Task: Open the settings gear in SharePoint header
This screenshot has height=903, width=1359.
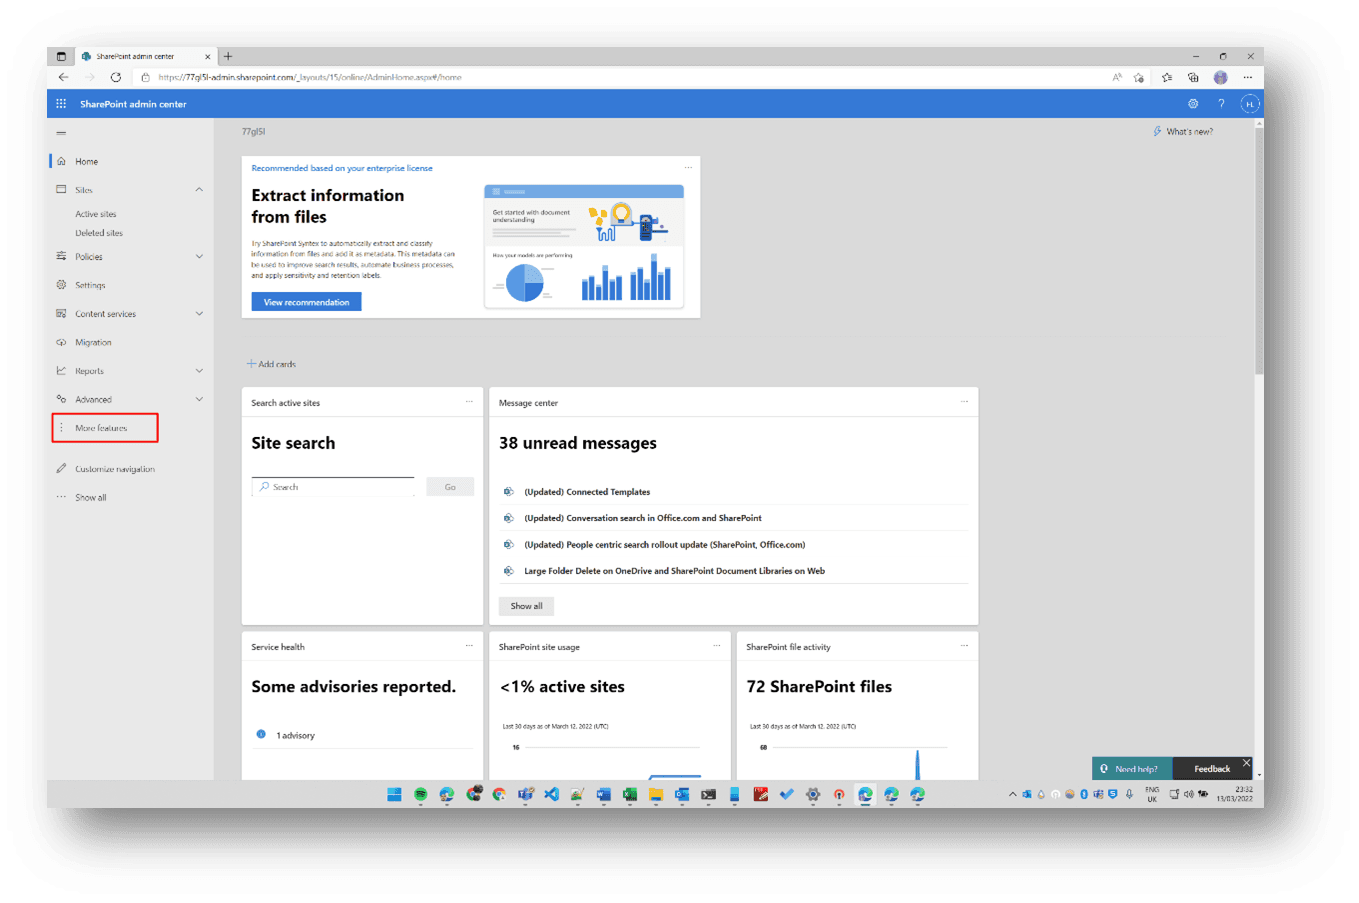Action: pyautogui.click(x=1193, y=104)
